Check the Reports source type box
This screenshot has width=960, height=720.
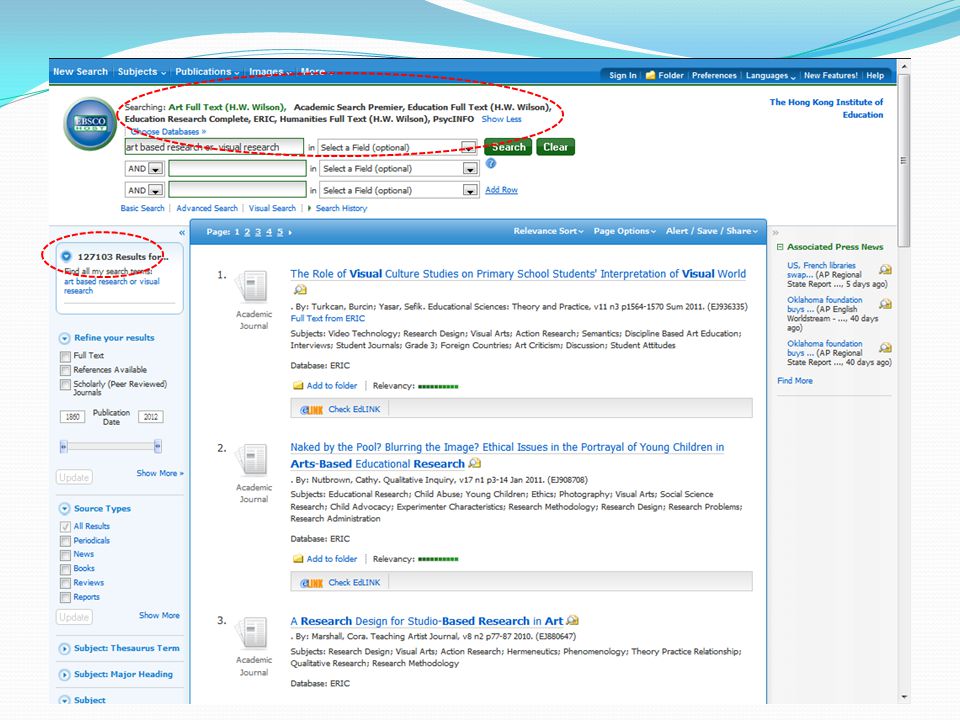[66, 598]
